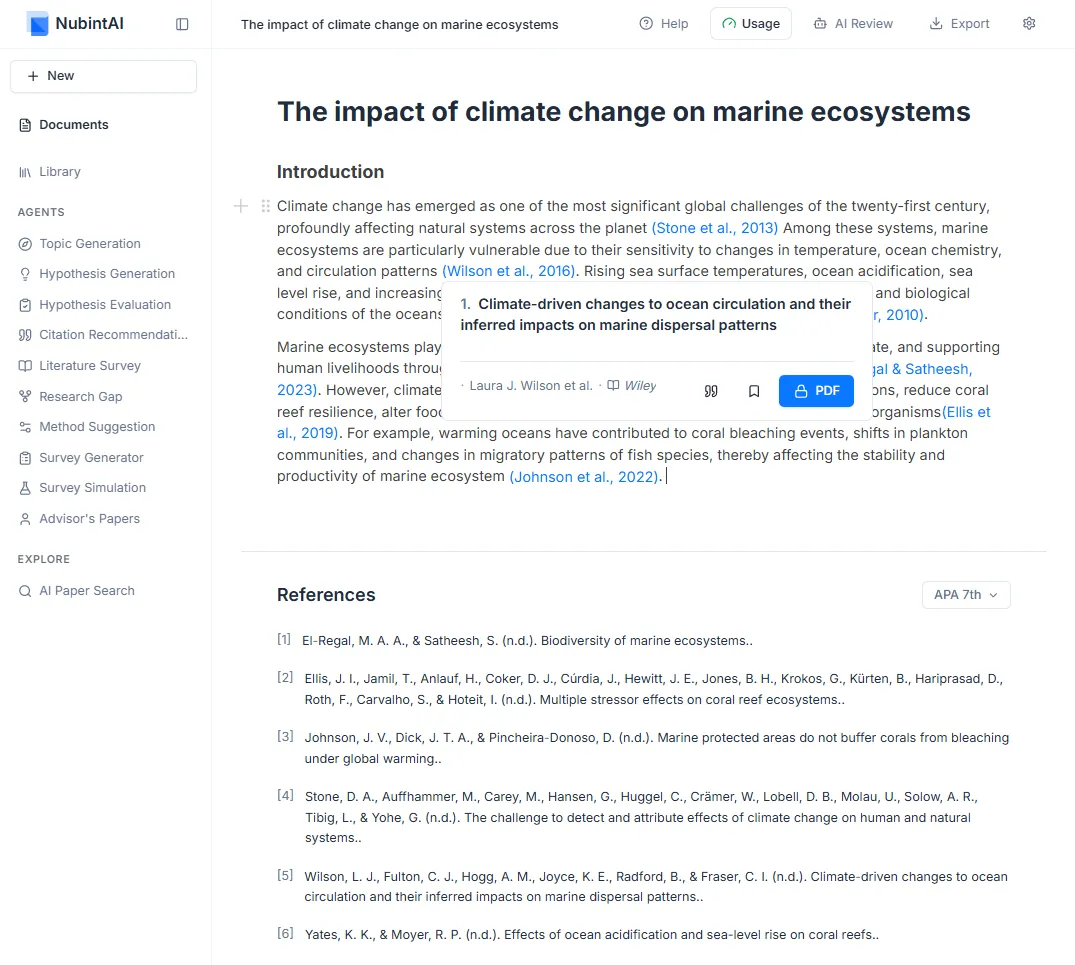Click the NubintAI logo

pos(38,23)
